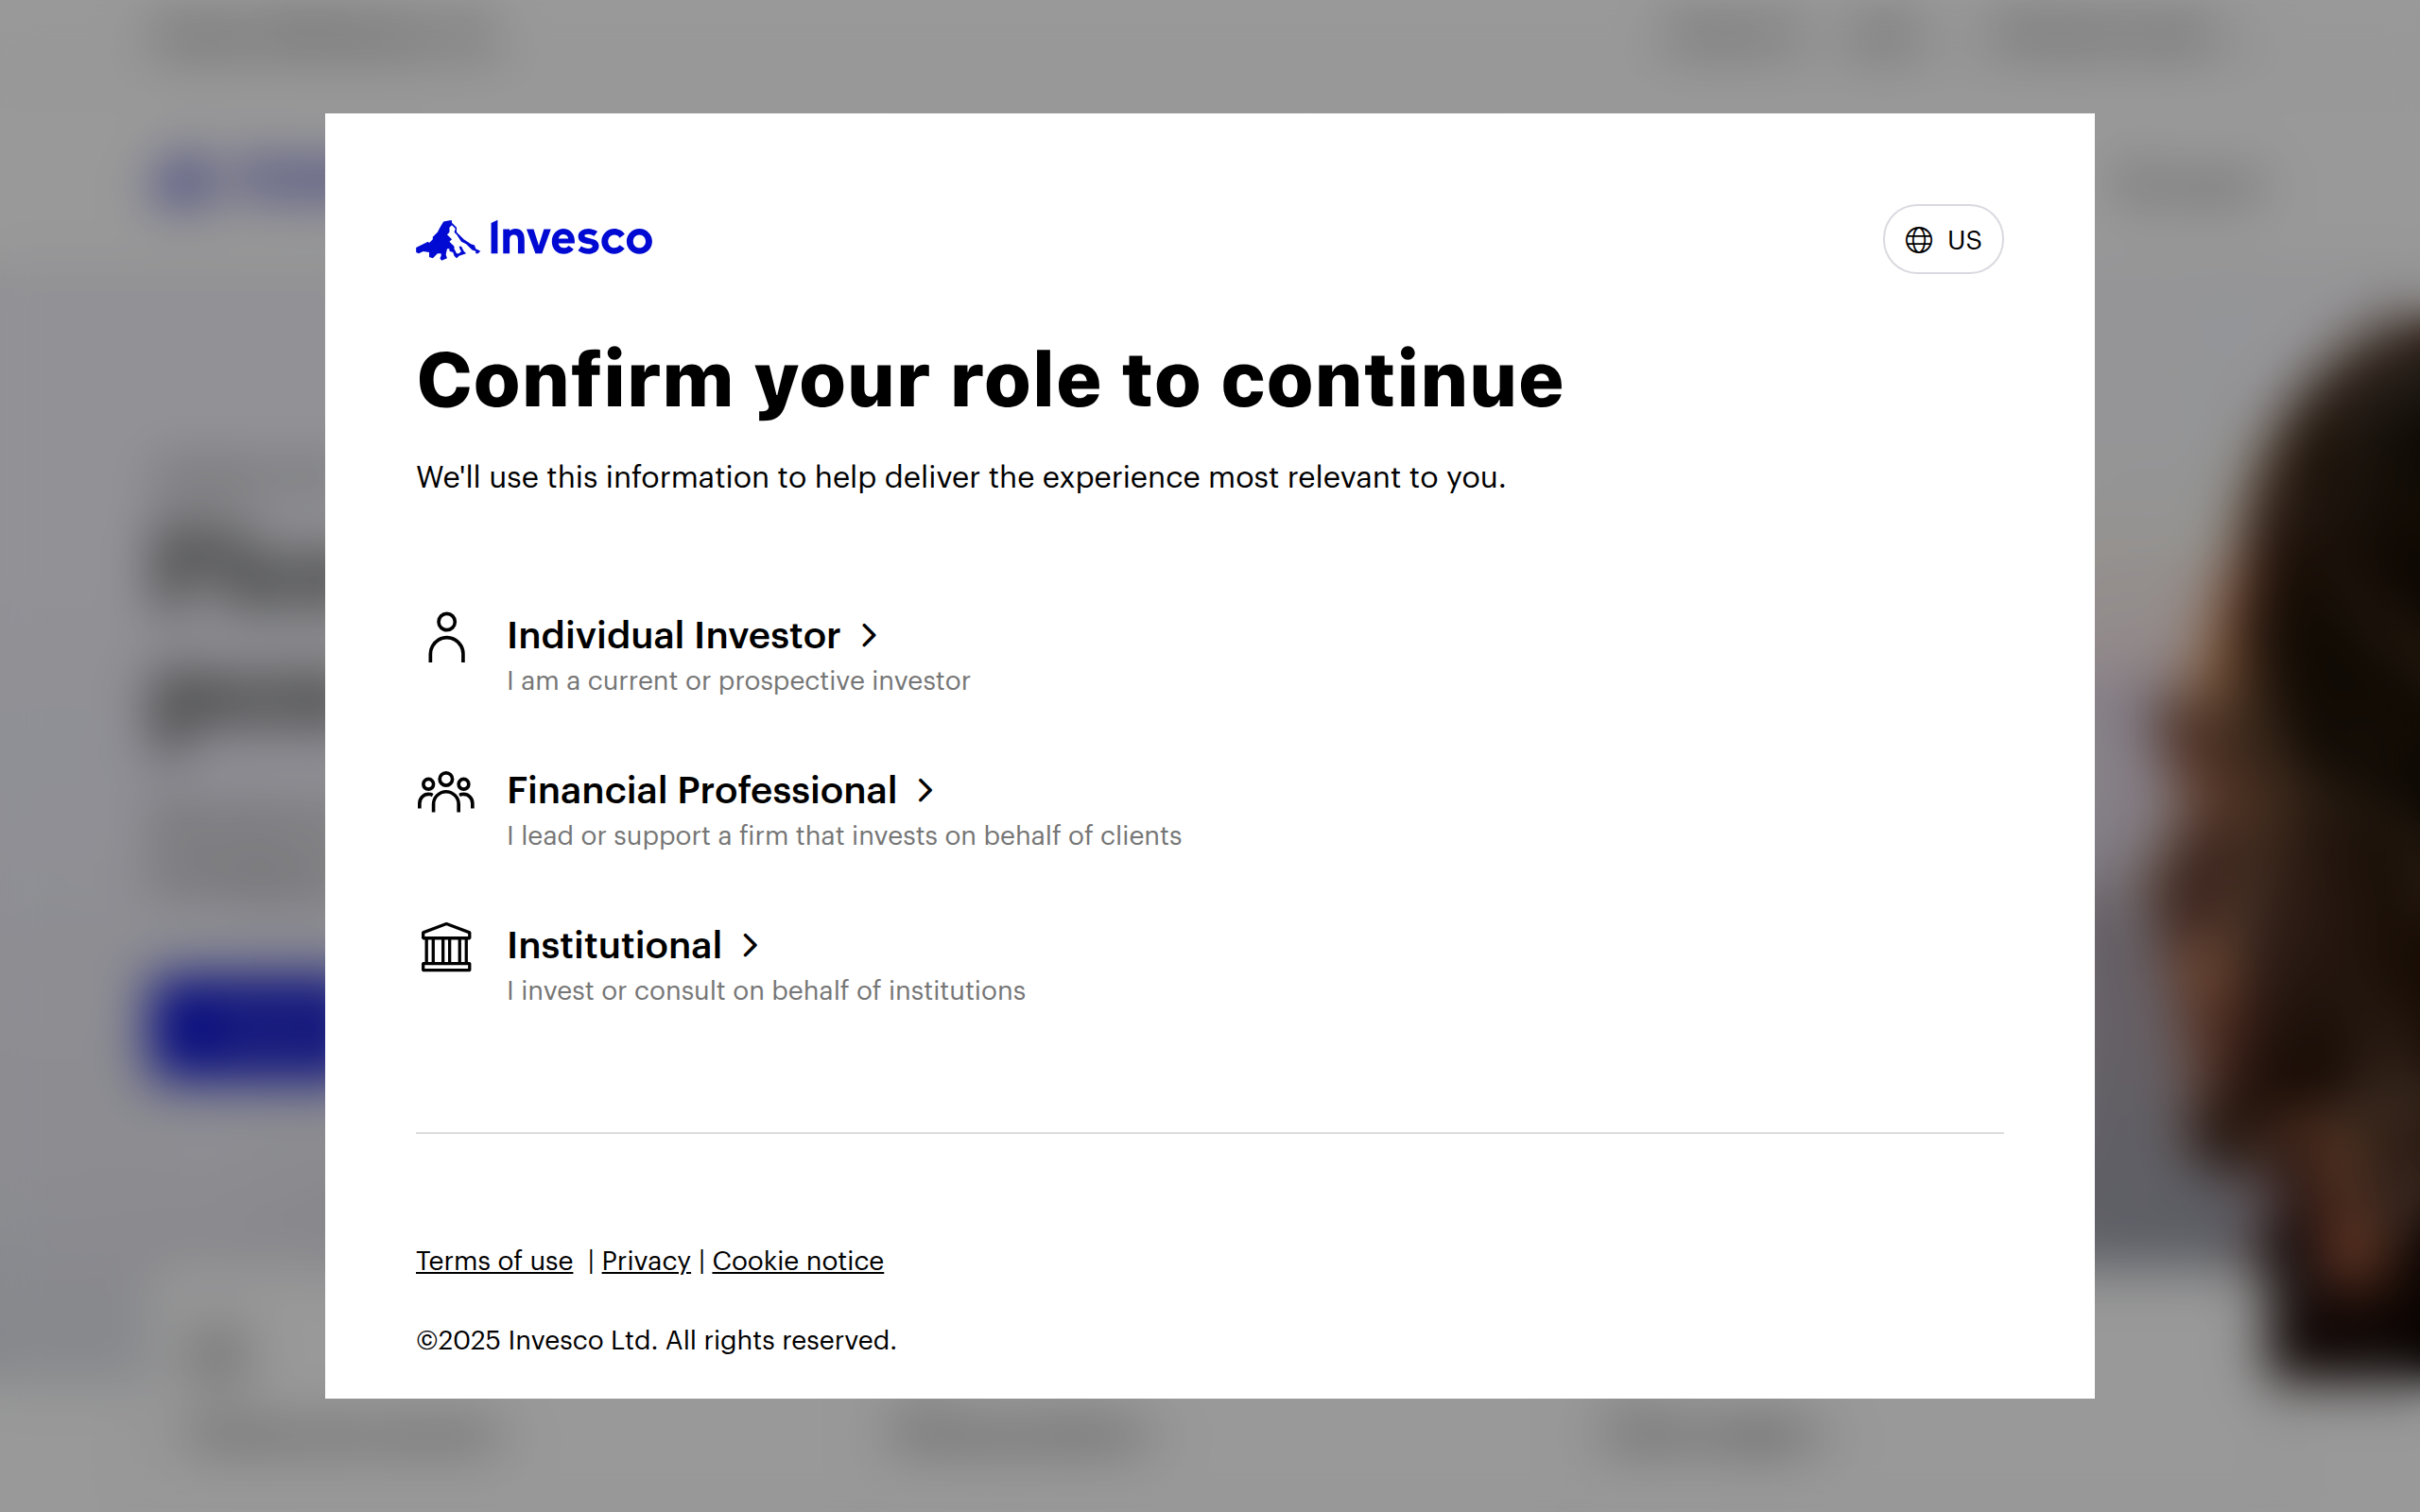Open the Privacy link
2420x1512 pixels.
tap(646, 1261)
